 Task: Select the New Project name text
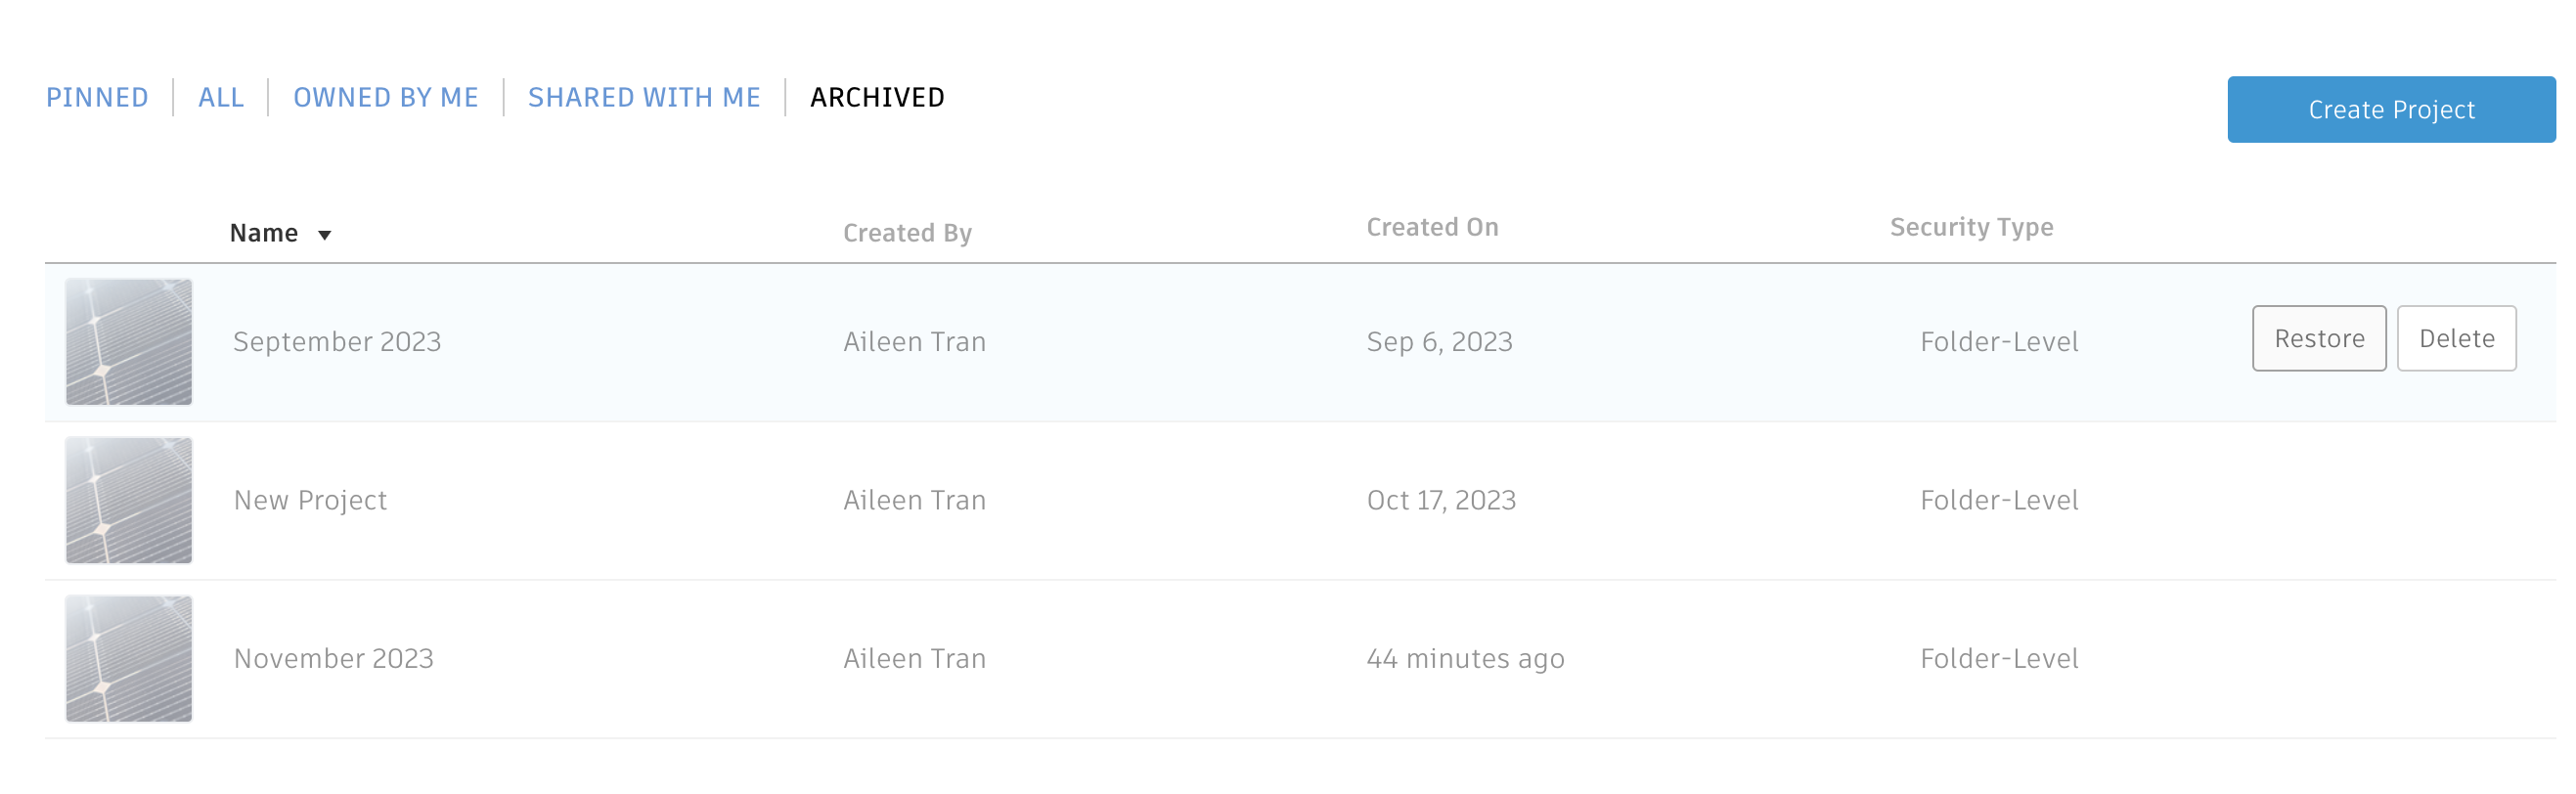click(x=310, y=500)
